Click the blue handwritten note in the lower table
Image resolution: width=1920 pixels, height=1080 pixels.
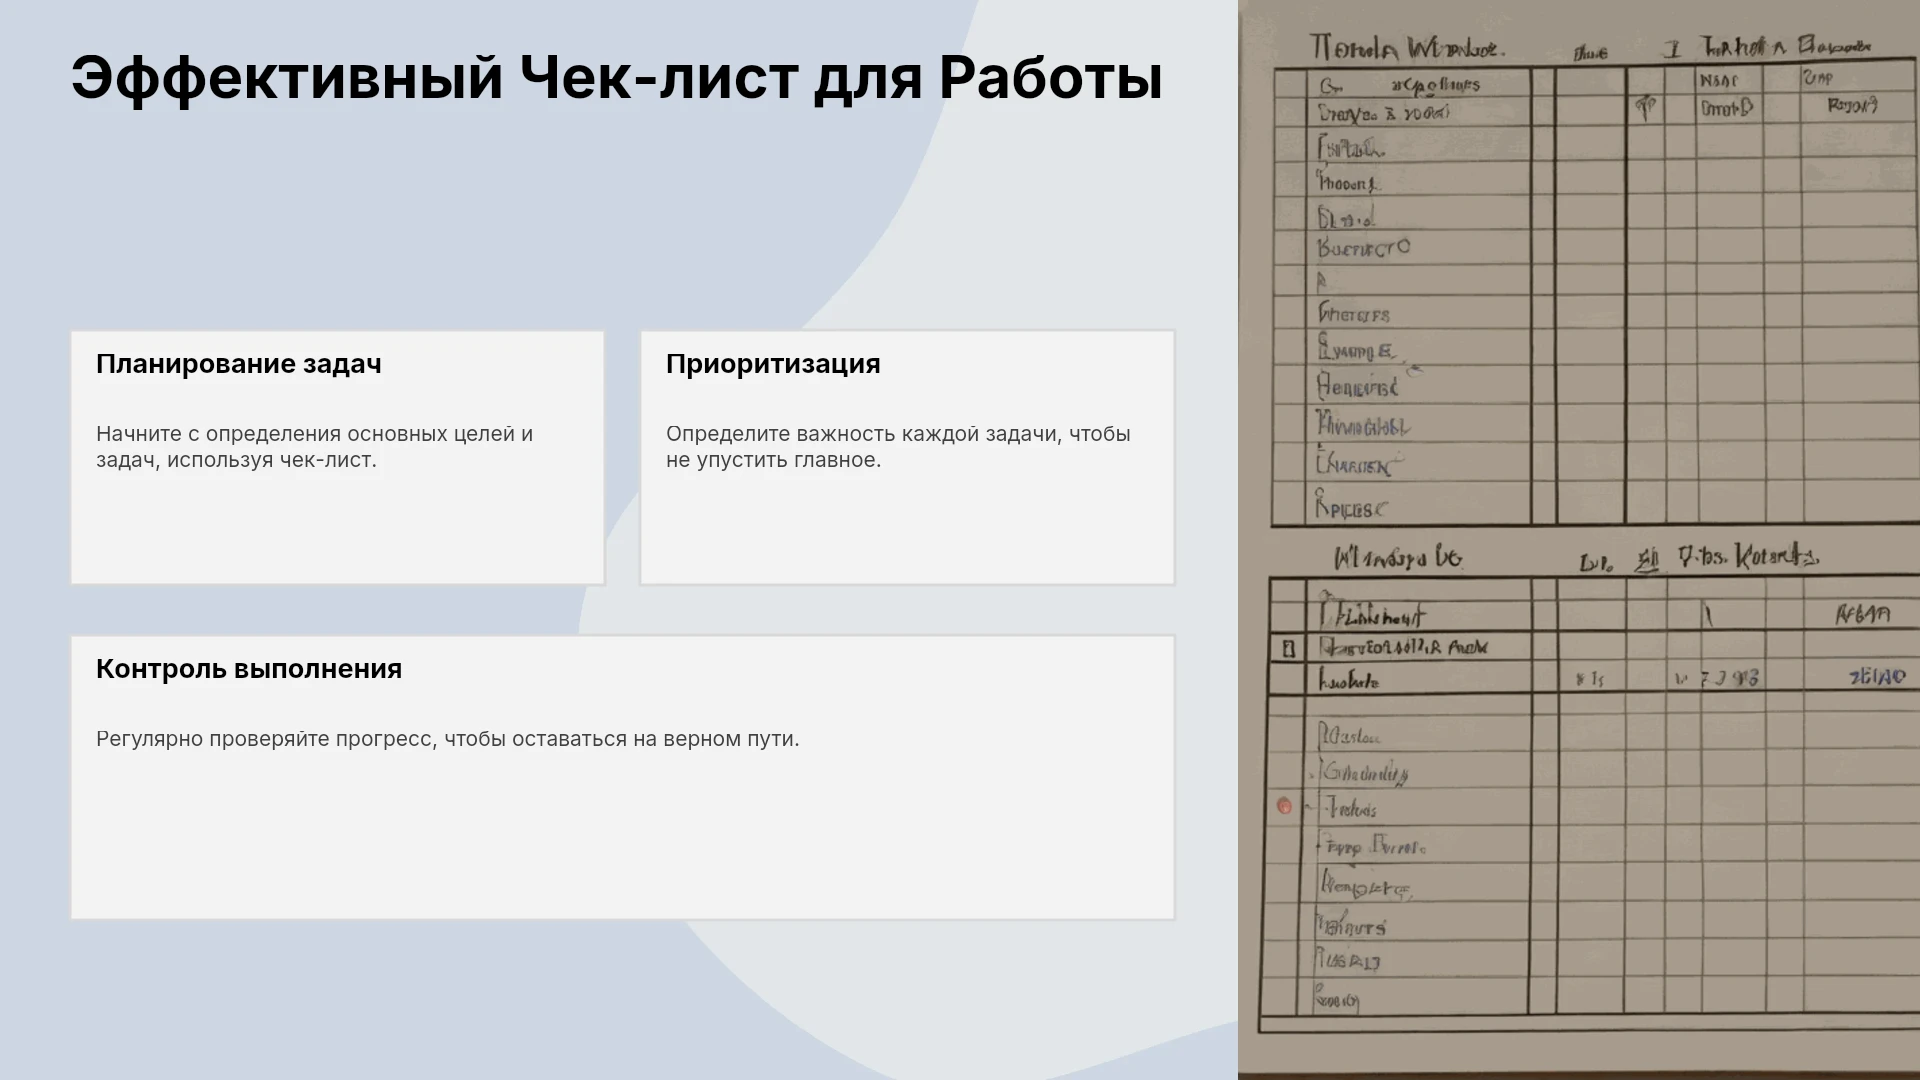point(1878,677)
